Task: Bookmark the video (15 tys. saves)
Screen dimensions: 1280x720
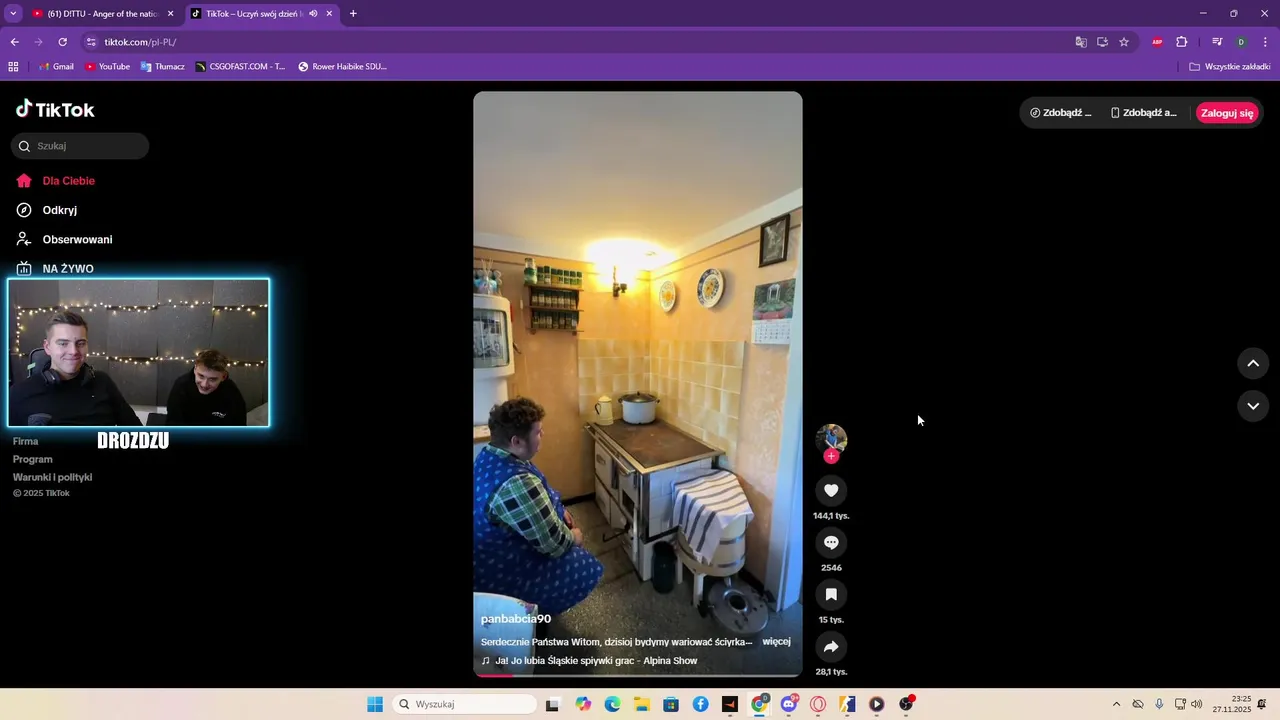Action: tap(831, 594)
